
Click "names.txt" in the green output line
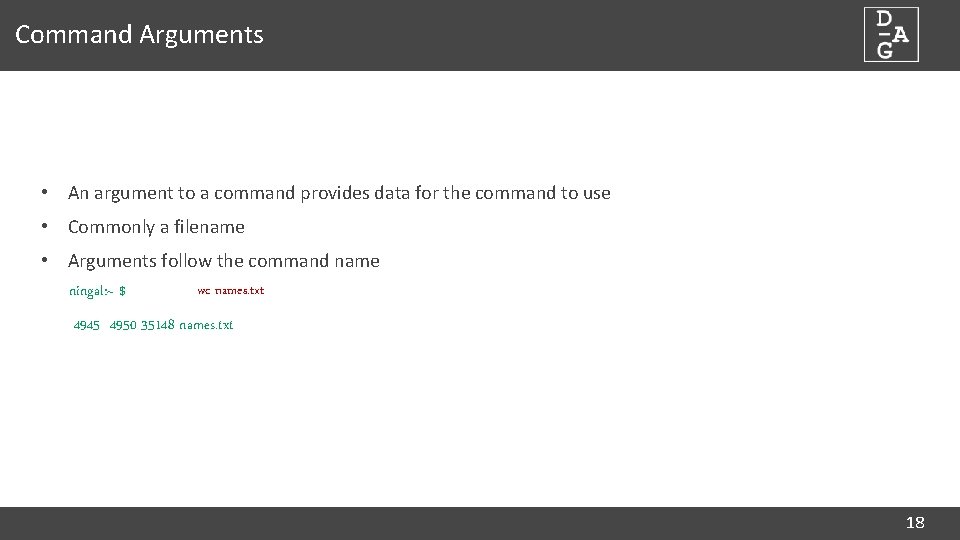206,325
